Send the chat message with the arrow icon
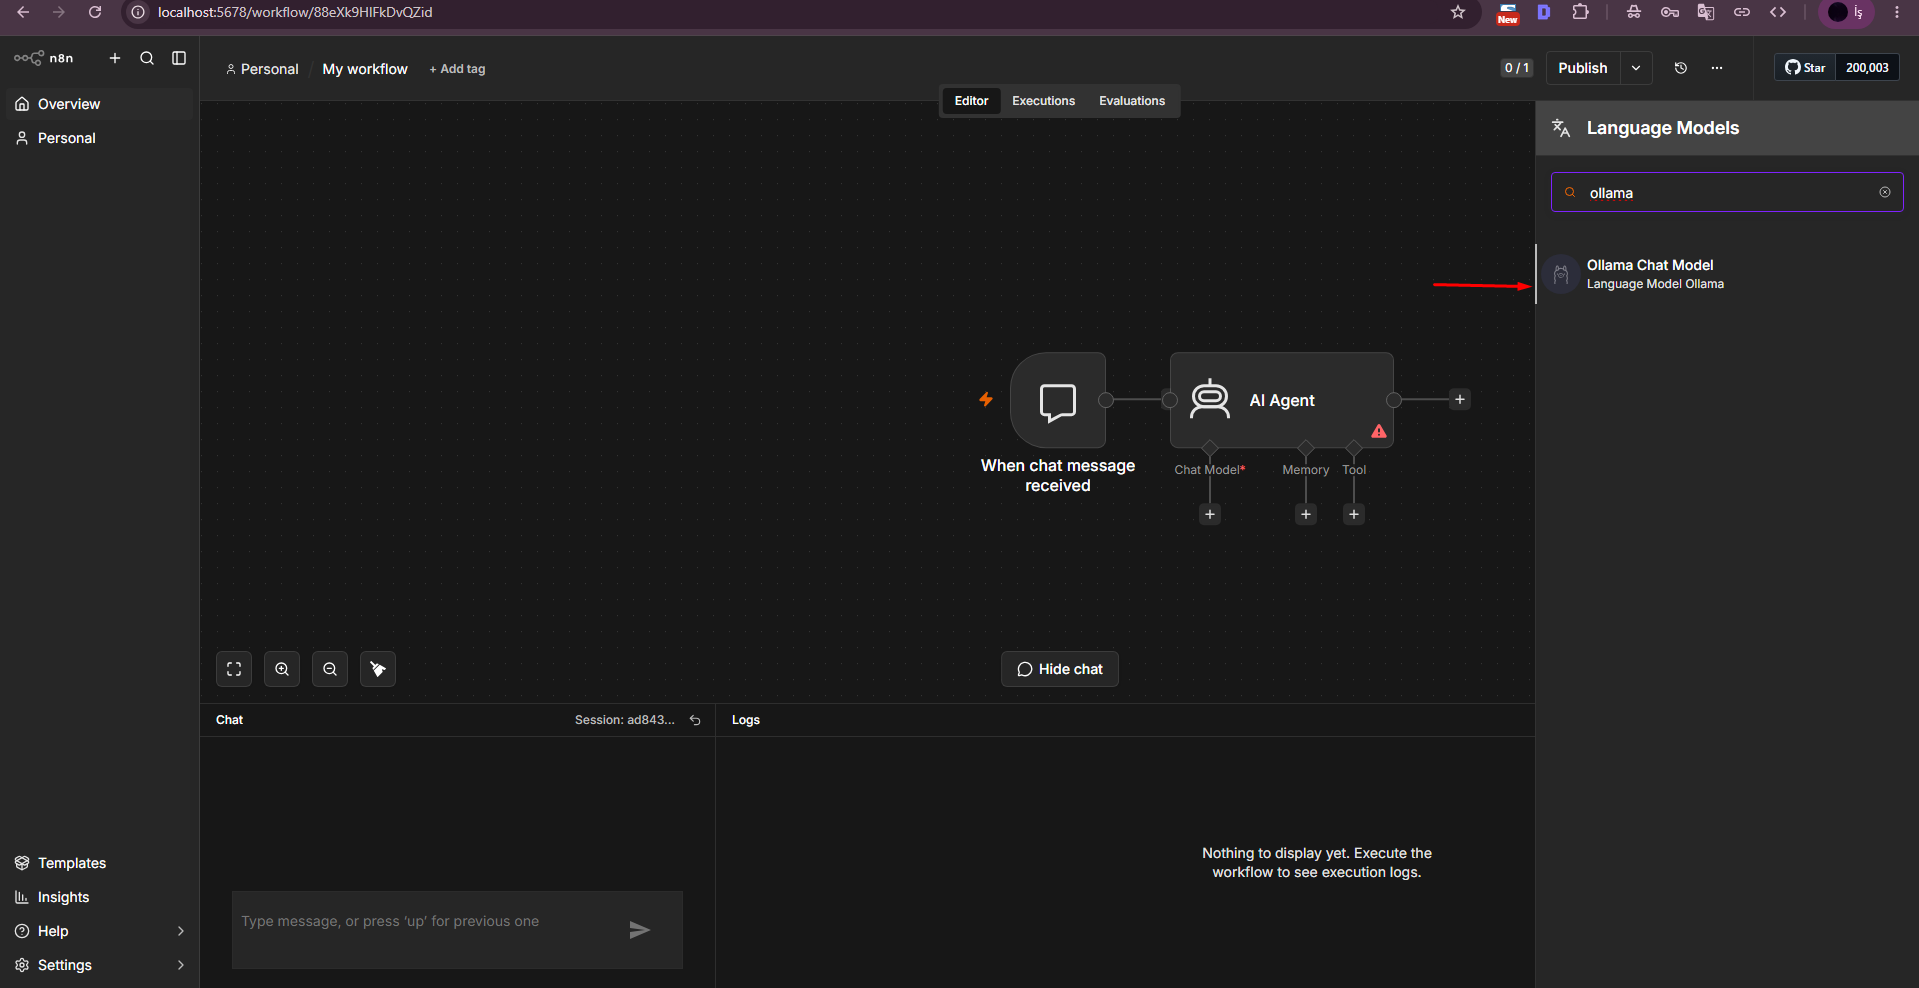This screenshot has width=1919, height=988. pos(640,930)
